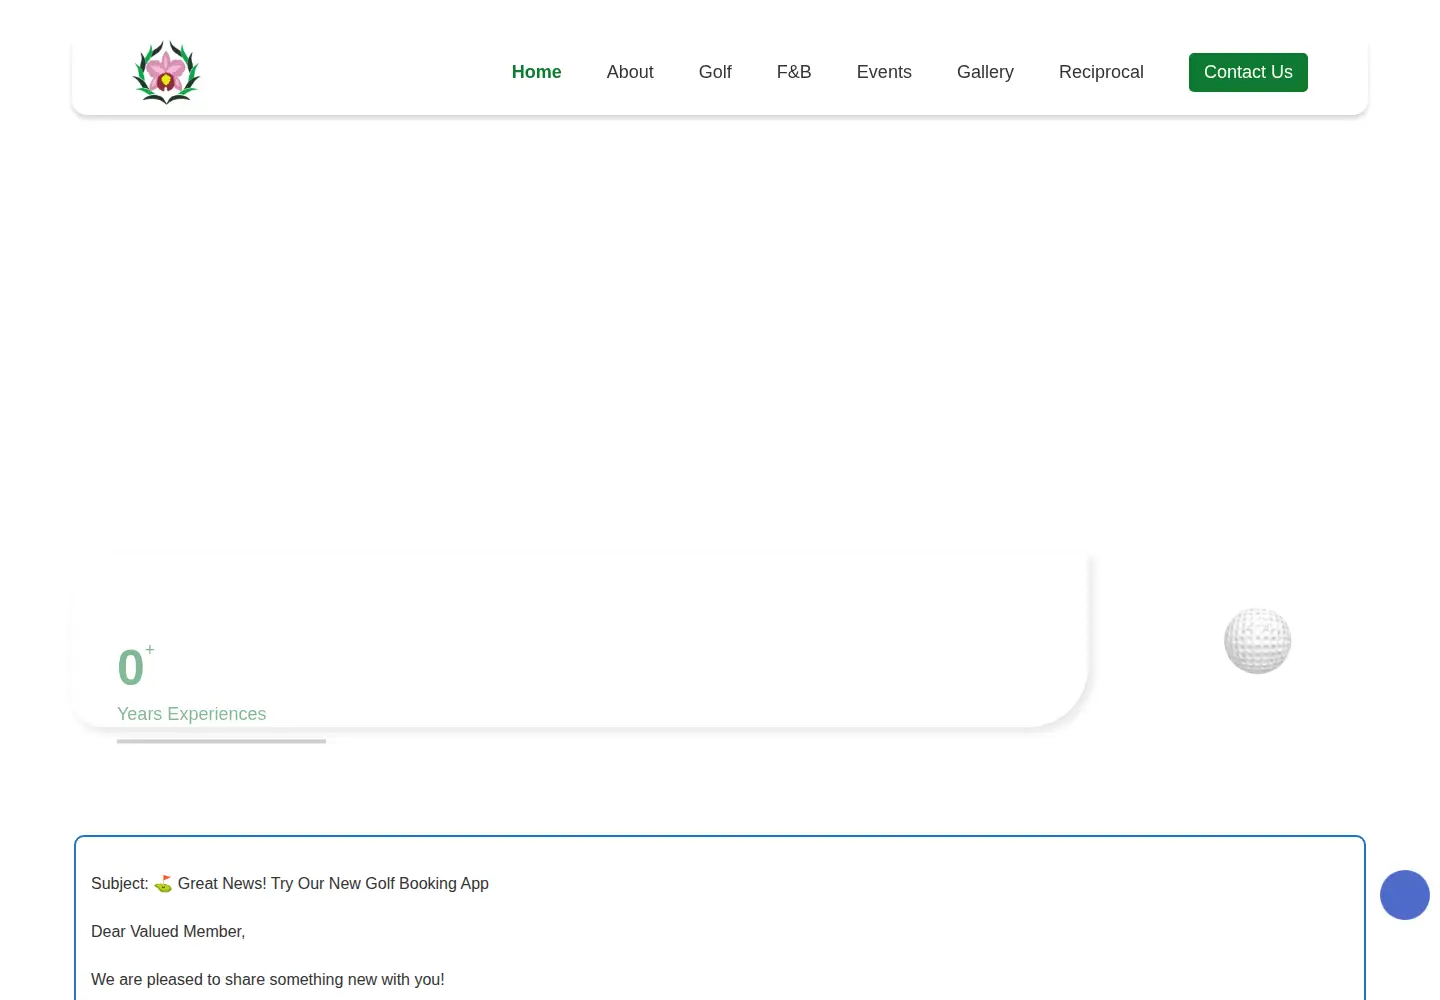
Task: Click the Dear Valued Member text
Action: (168, 932)
